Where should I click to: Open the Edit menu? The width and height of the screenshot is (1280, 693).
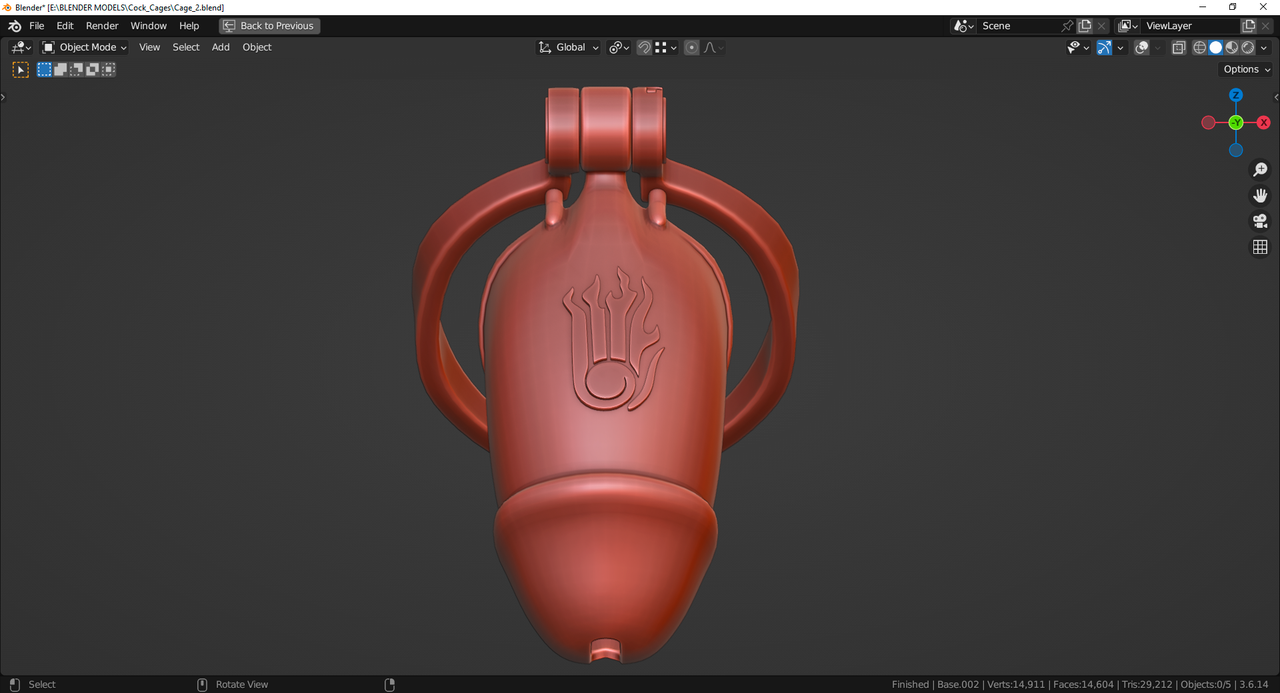65,26
